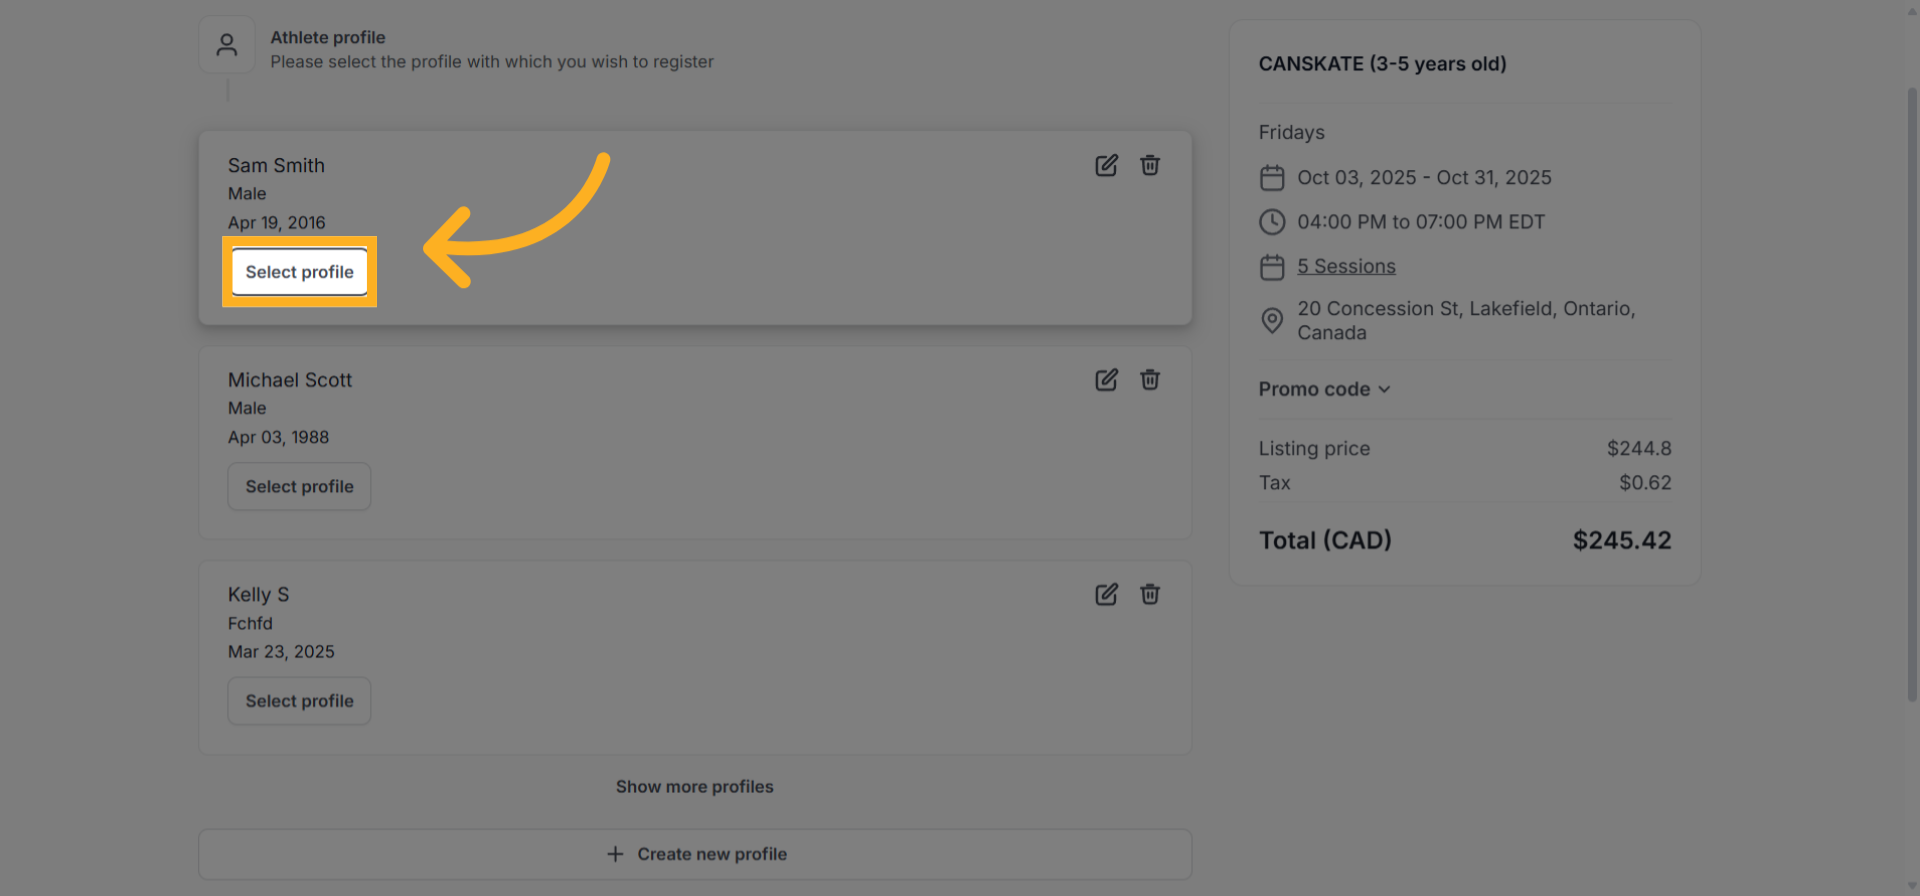The height and width of the screenshot is (896, 1920).
Task: Edit Sam Smith's profile
Action: click(x=1106, y=165)
